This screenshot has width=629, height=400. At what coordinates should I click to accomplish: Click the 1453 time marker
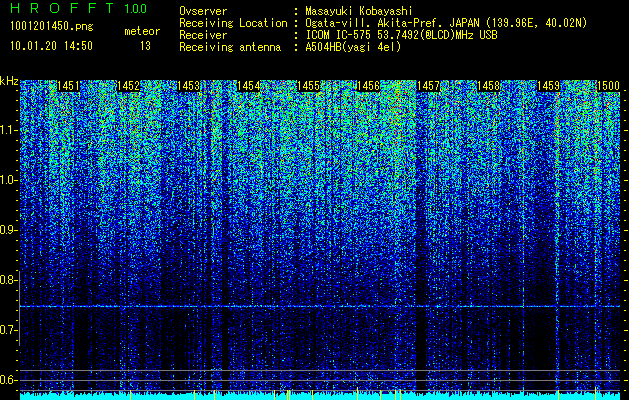click(x=188, y=86)
